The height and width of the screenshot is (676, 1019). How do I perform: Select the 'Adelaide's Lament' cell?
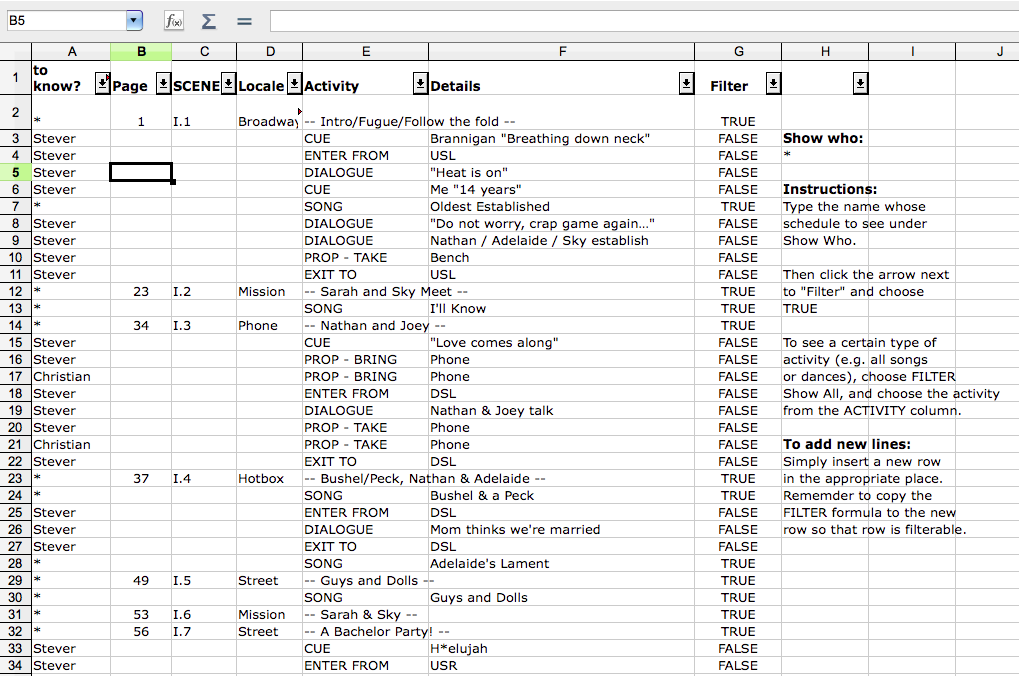pos(561,564)
